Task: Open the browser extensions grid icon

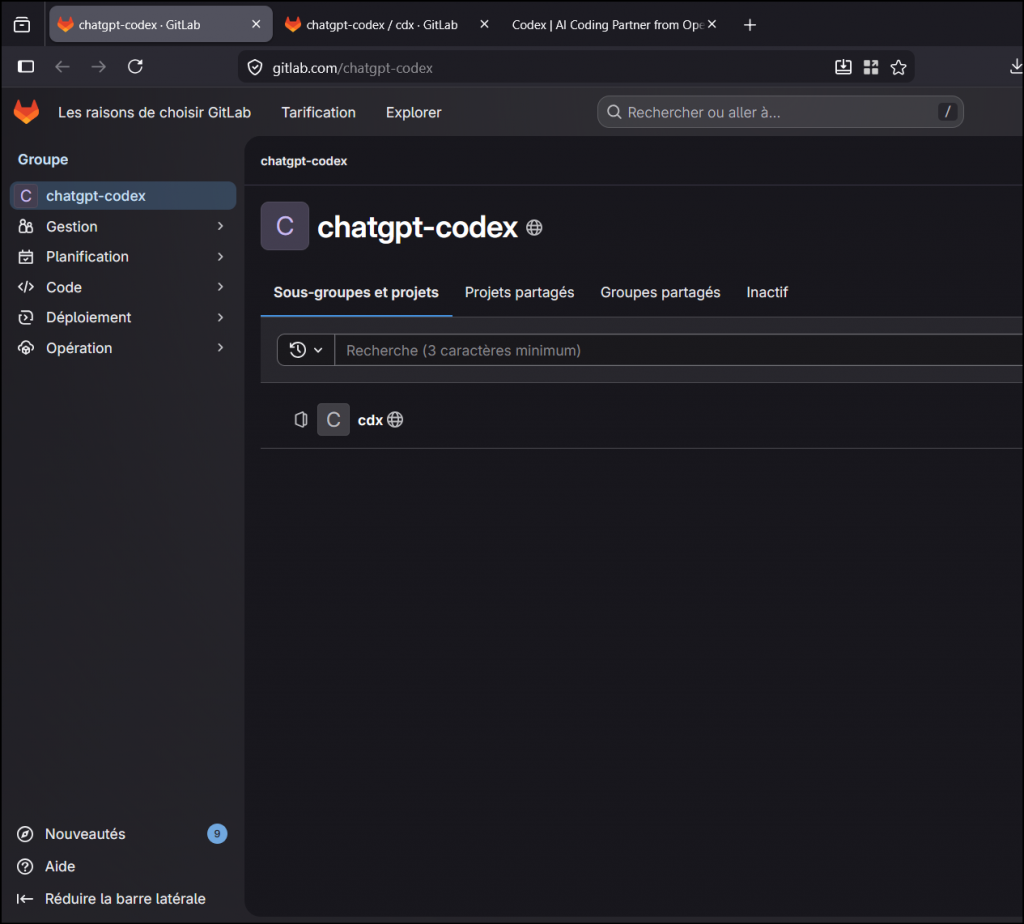Action: tap(871, 67)
